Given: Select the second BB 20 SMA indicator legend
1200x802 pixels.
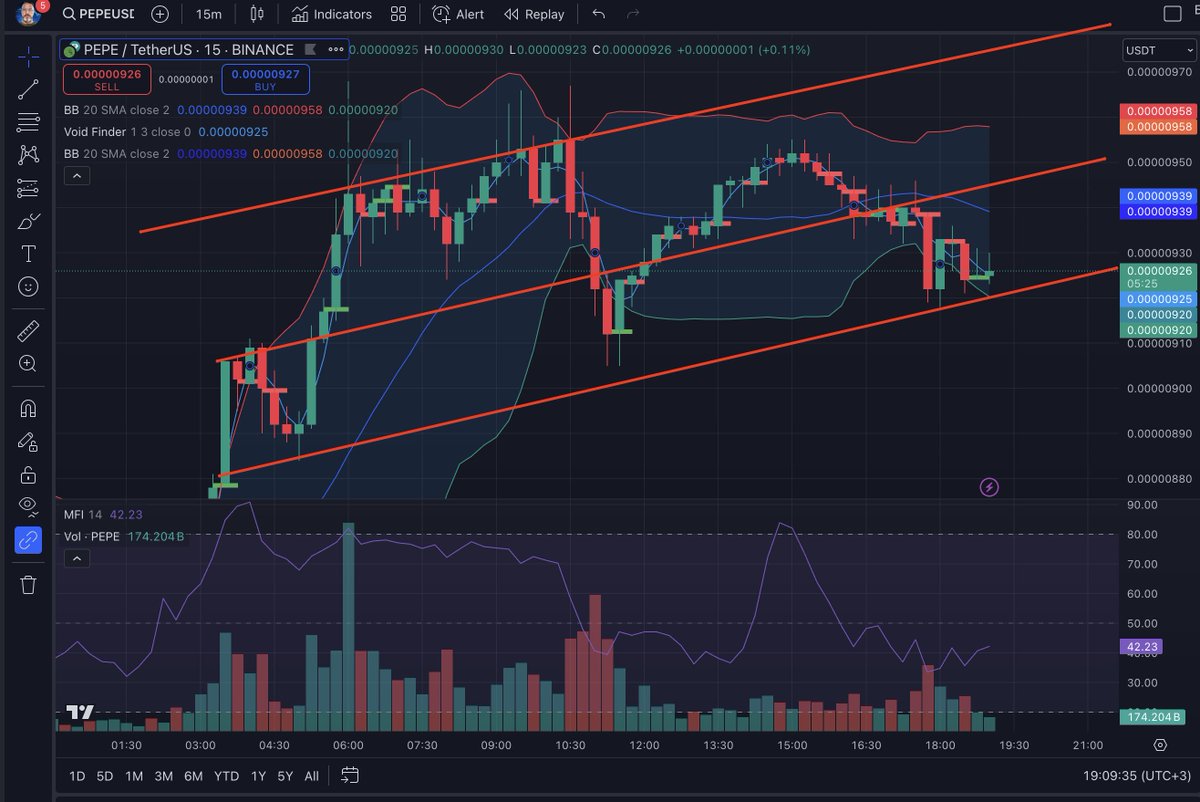Looking at the screenshot, I should [x=116, y=154].
